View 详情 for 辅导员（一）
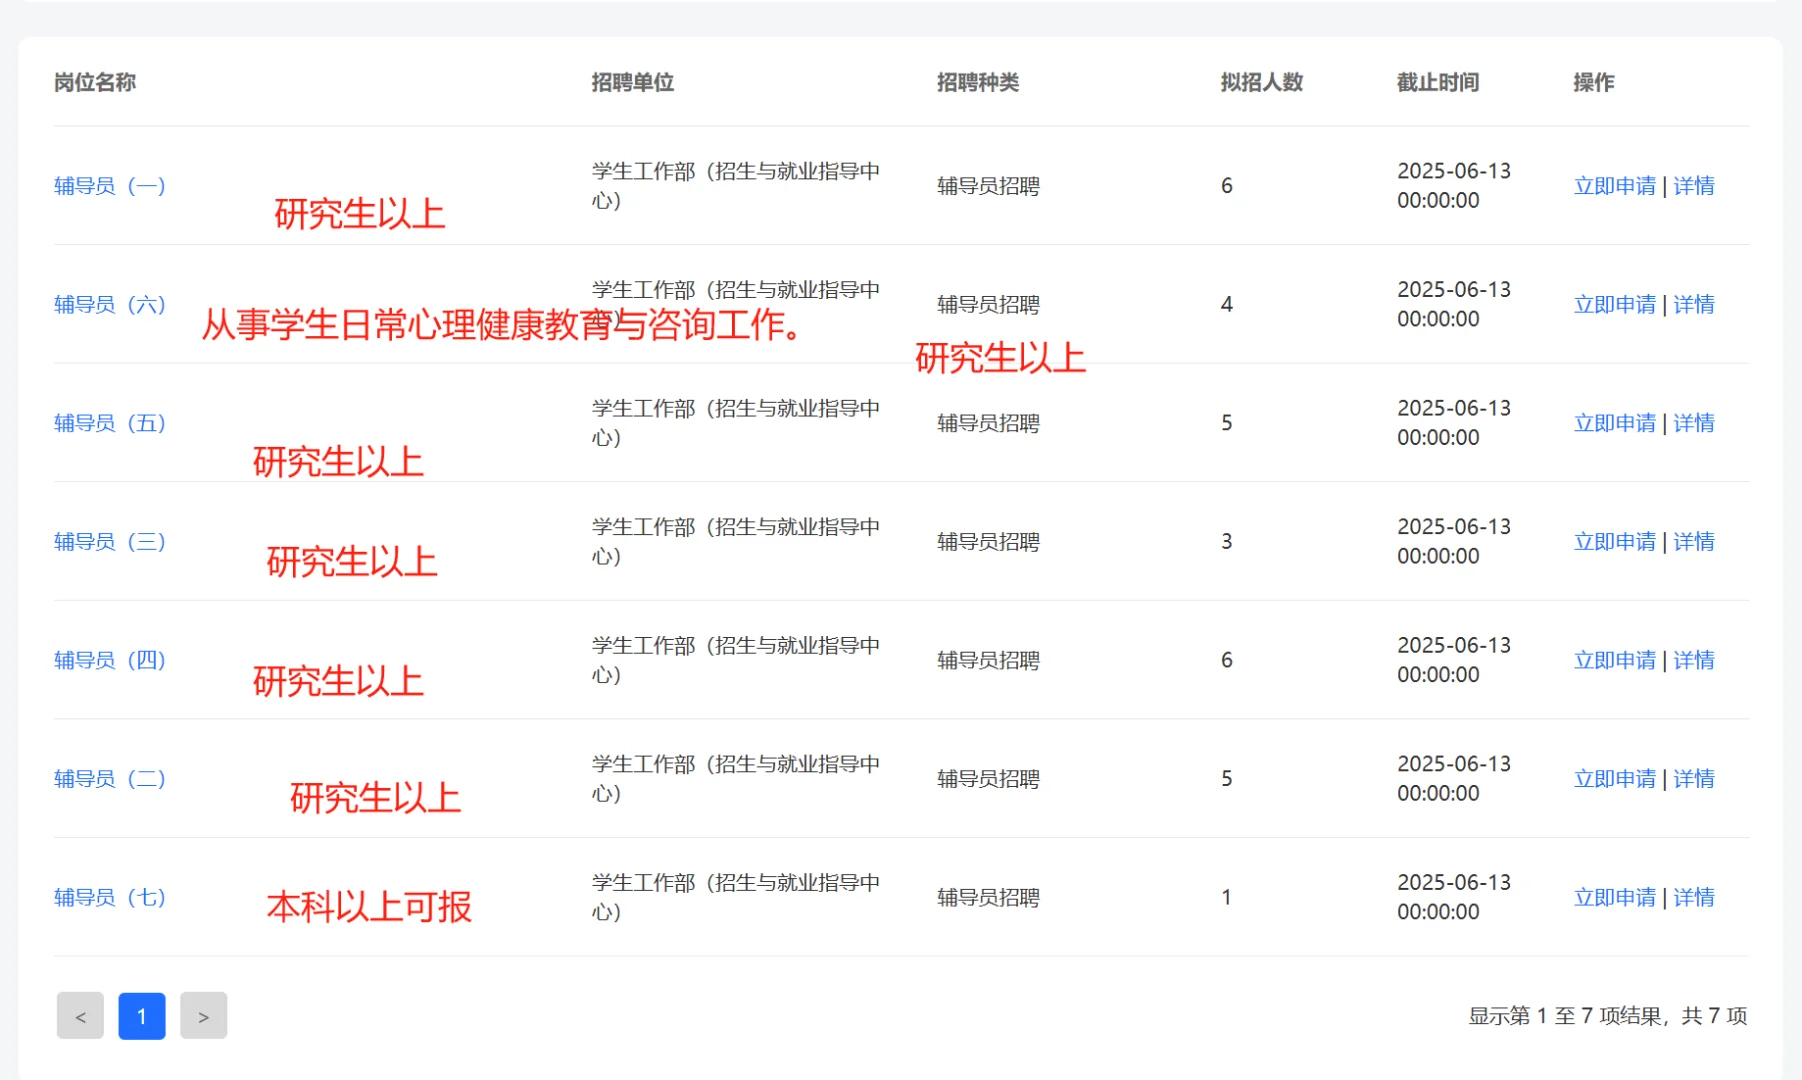The width and height of the screenshot is (1802, 1080). coord(1694,186)
